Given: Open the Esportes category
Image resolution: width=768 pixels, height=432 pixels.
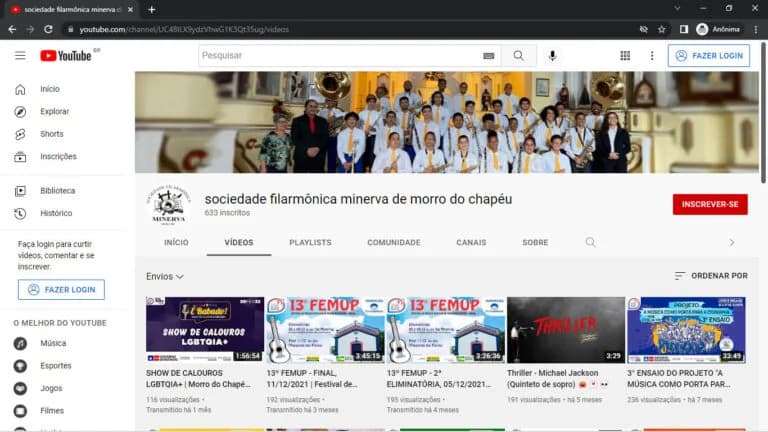Looking at the screenshot, I should click(x=55, y=366).
